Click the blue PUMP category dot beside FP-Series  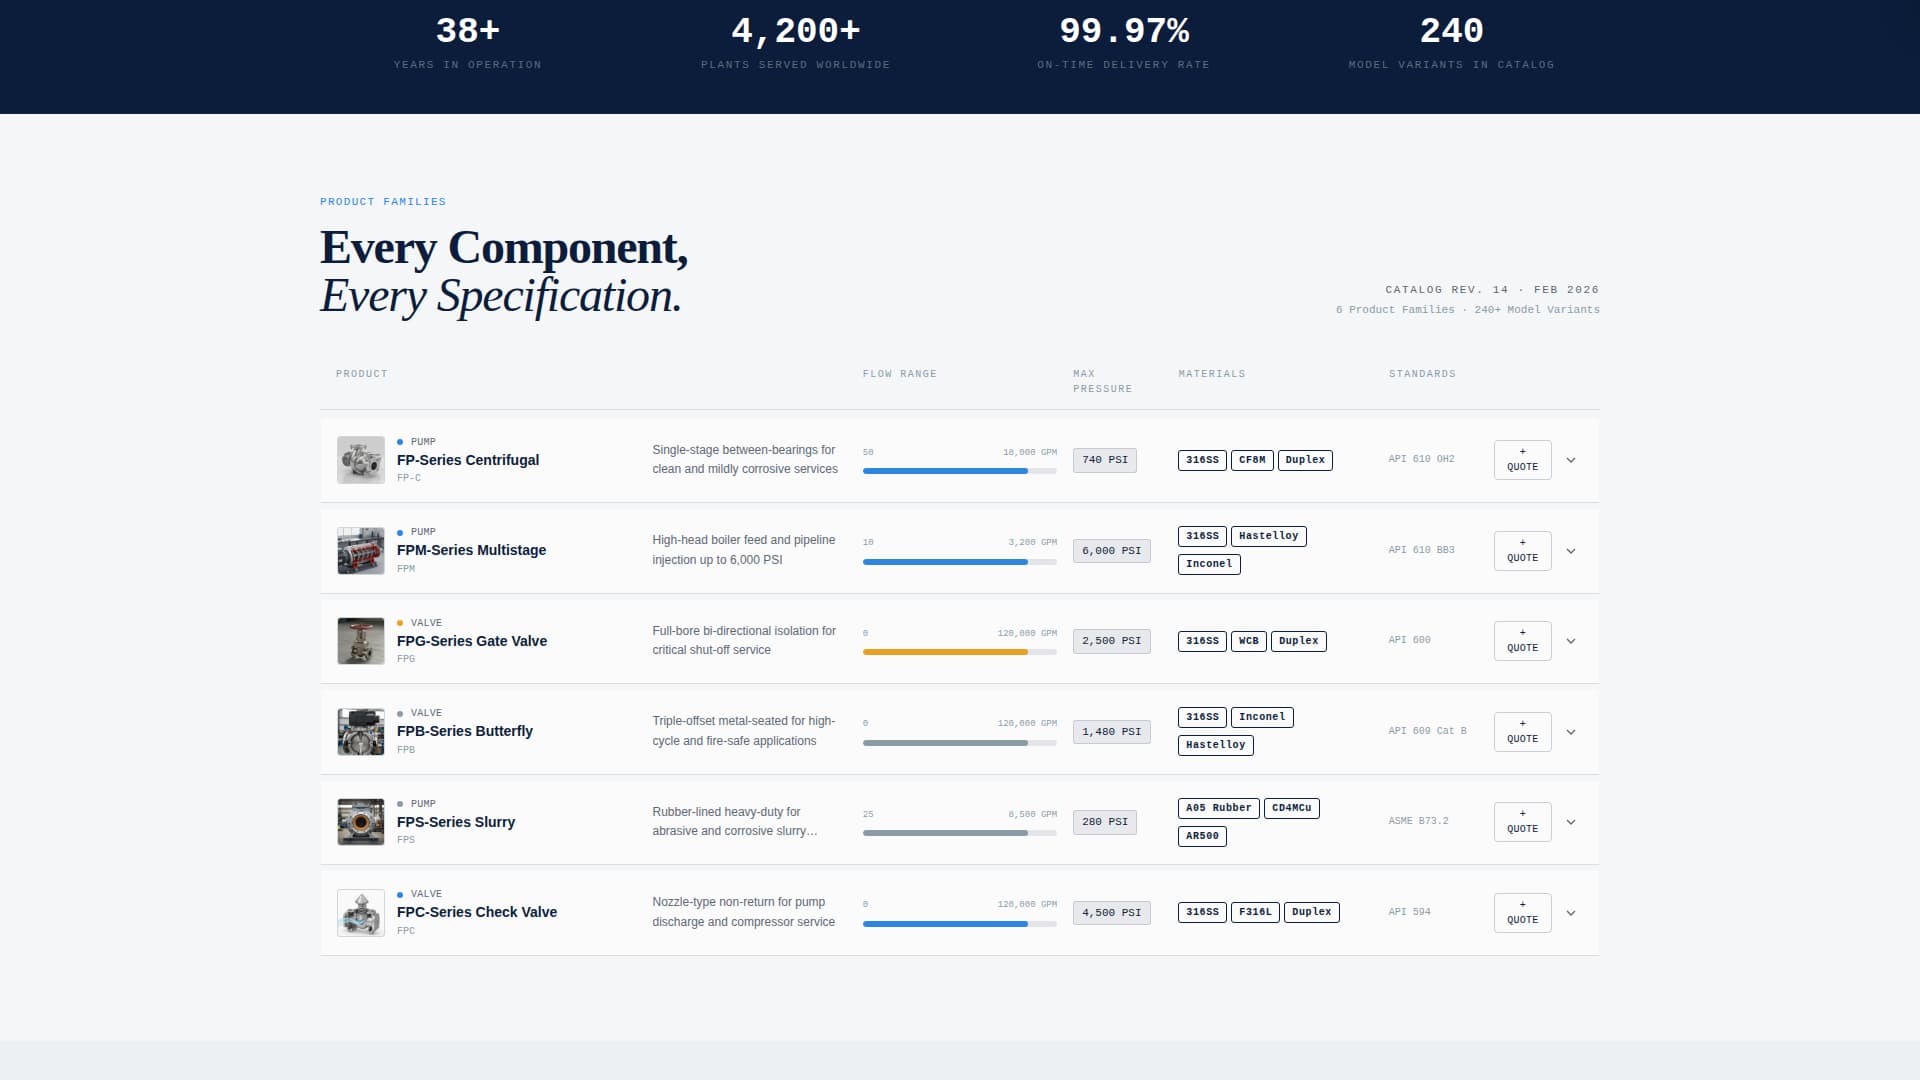[x=400, y=441]
